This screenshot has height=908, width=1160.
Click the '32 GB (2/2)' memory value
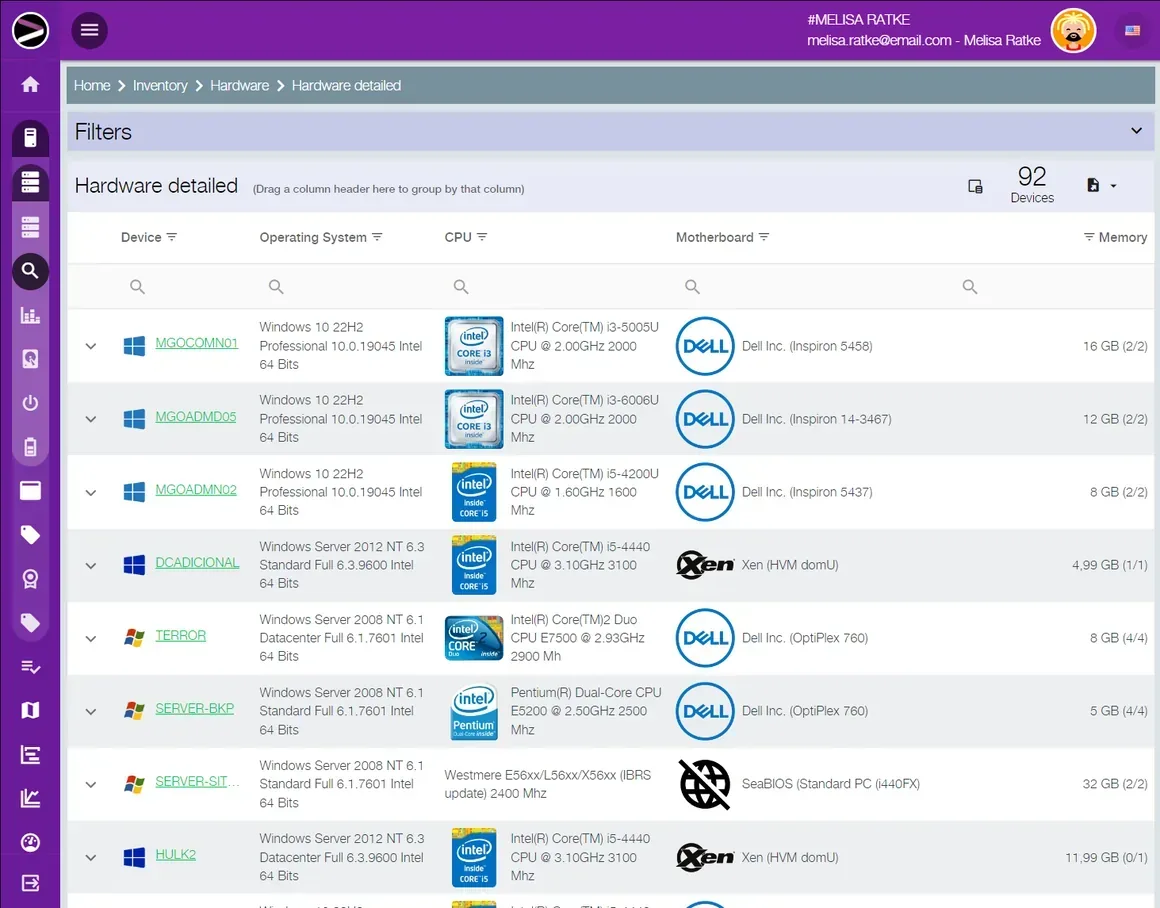1115,784
